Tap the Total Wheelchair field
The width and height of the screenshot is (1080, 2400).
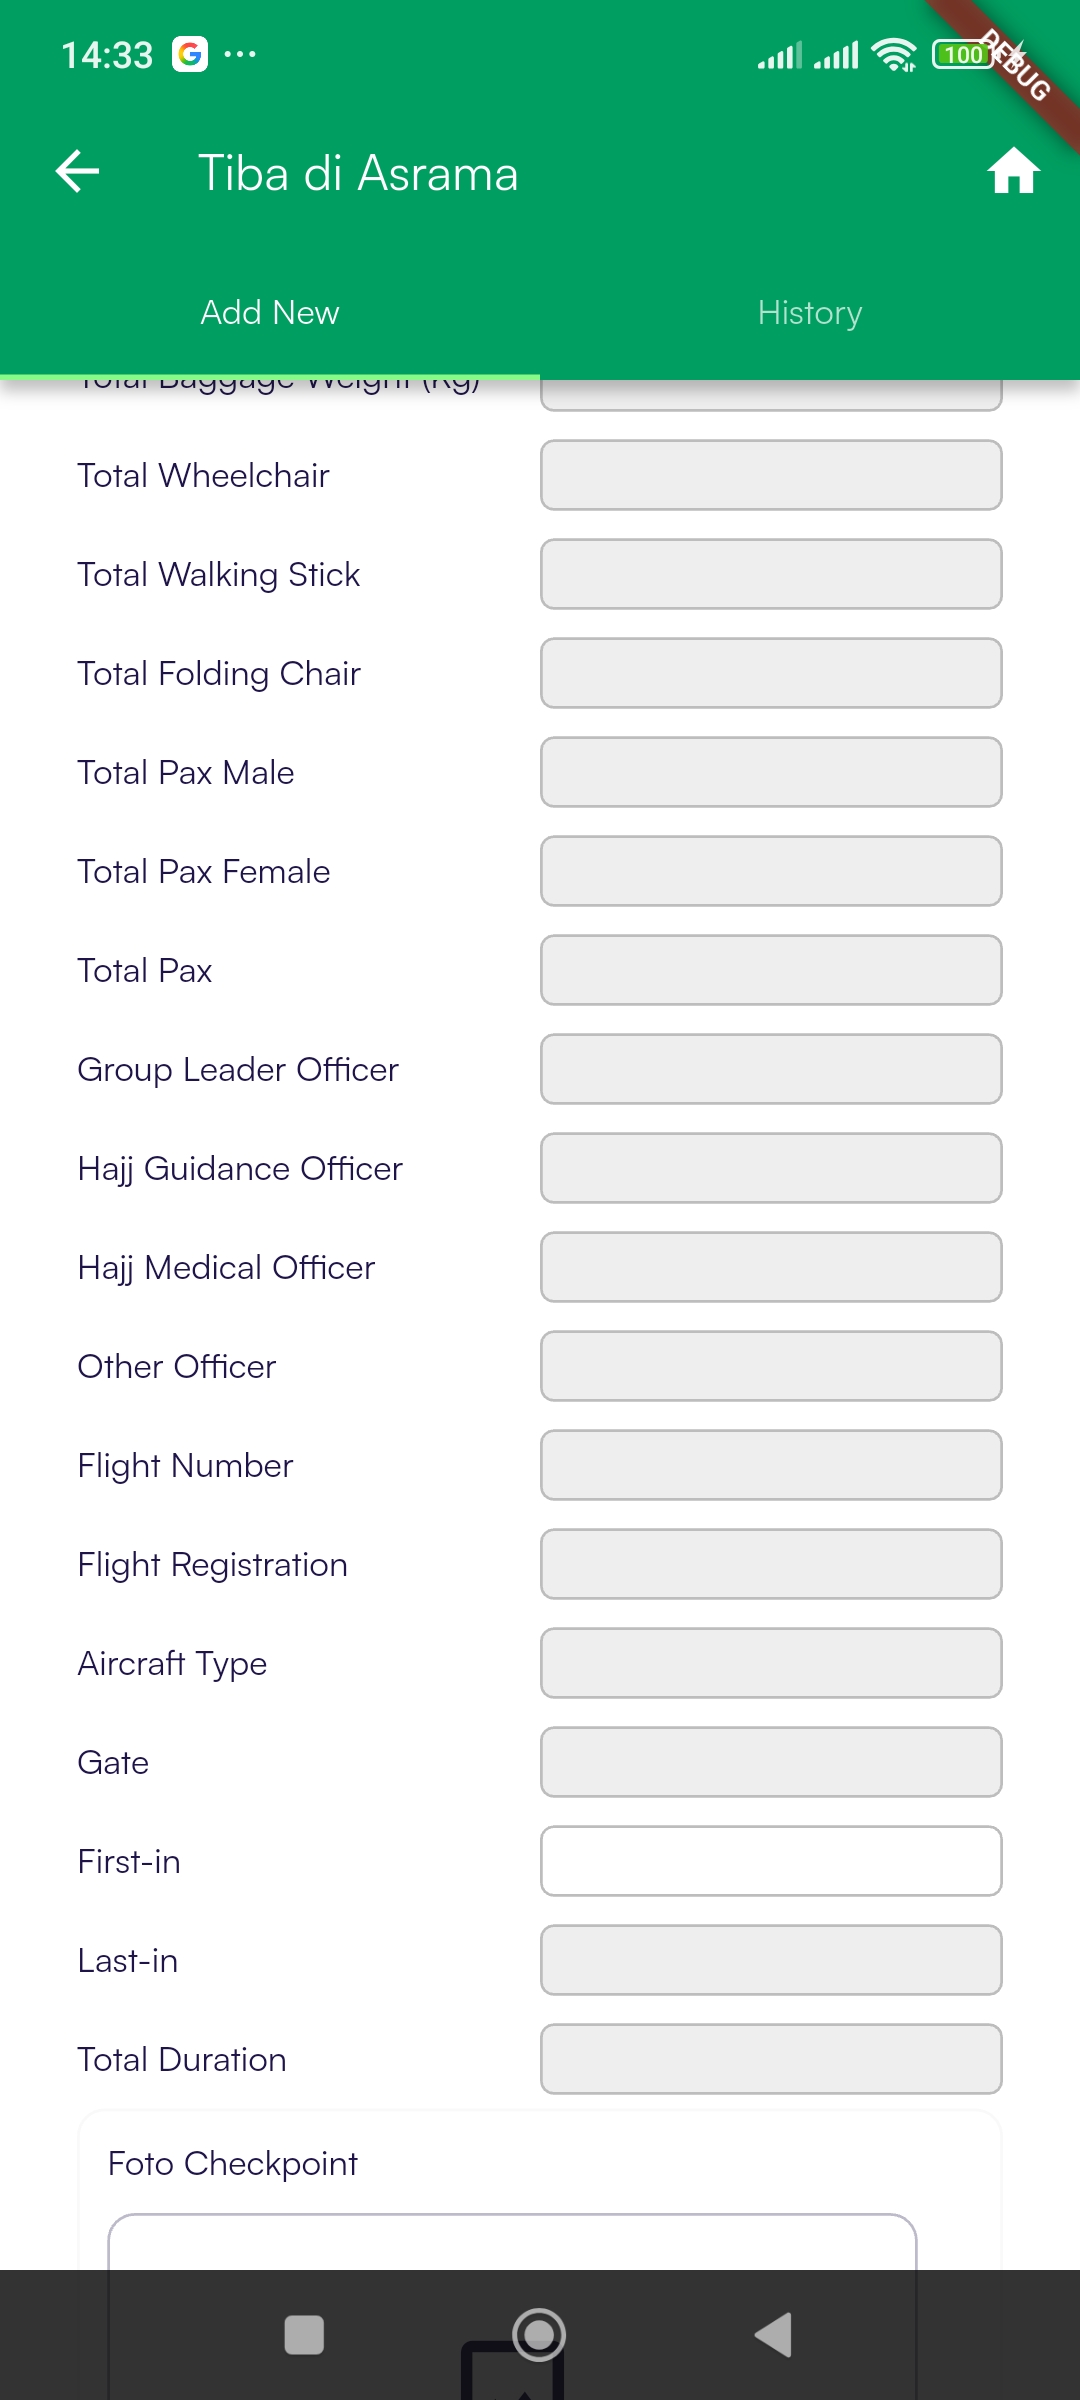click(x=771, y=475)
